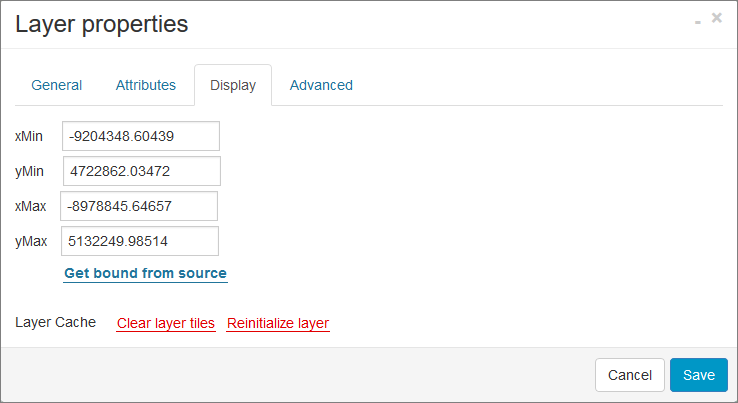Screen dimensions: 738x403
Task: Click the Reinitialize layer link
Action: coord(278,323)
